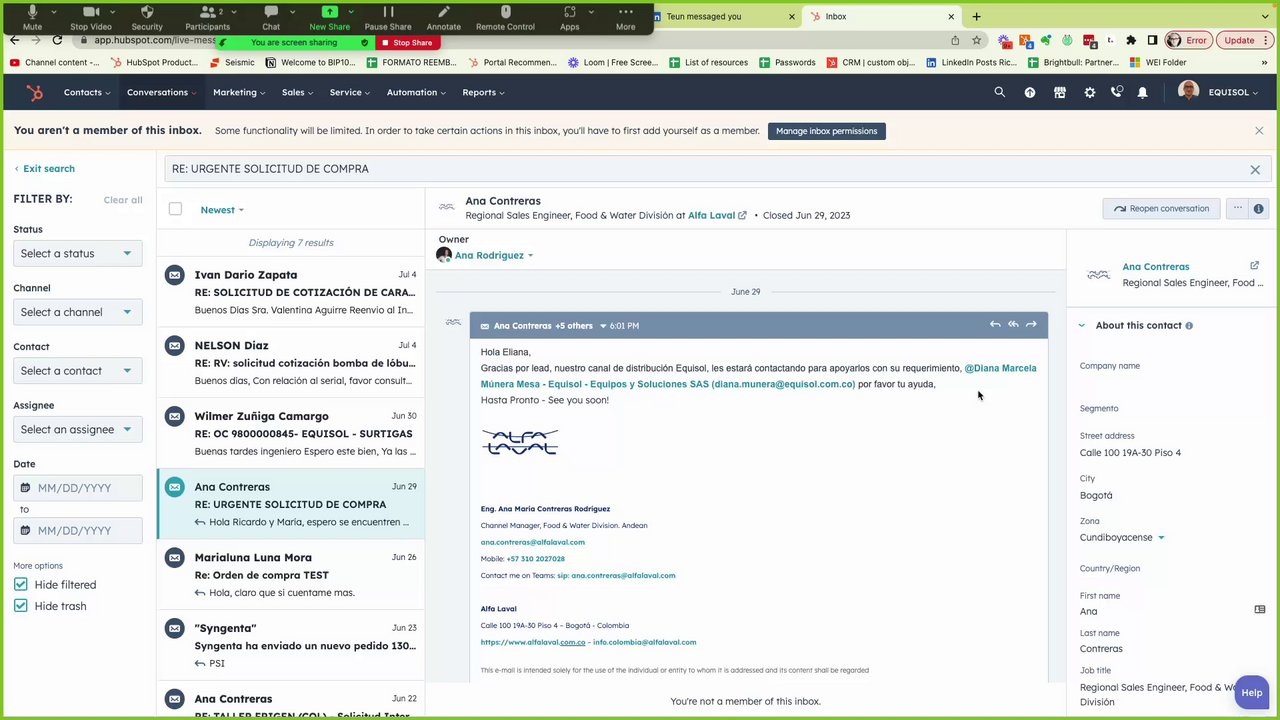Open the Marketing menu

(239, 92)
